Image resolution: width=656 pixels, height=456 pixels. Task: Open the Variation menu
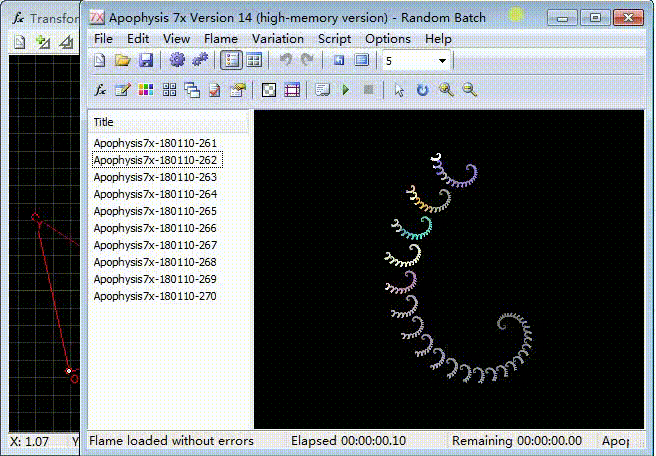[x=278, y=39]
